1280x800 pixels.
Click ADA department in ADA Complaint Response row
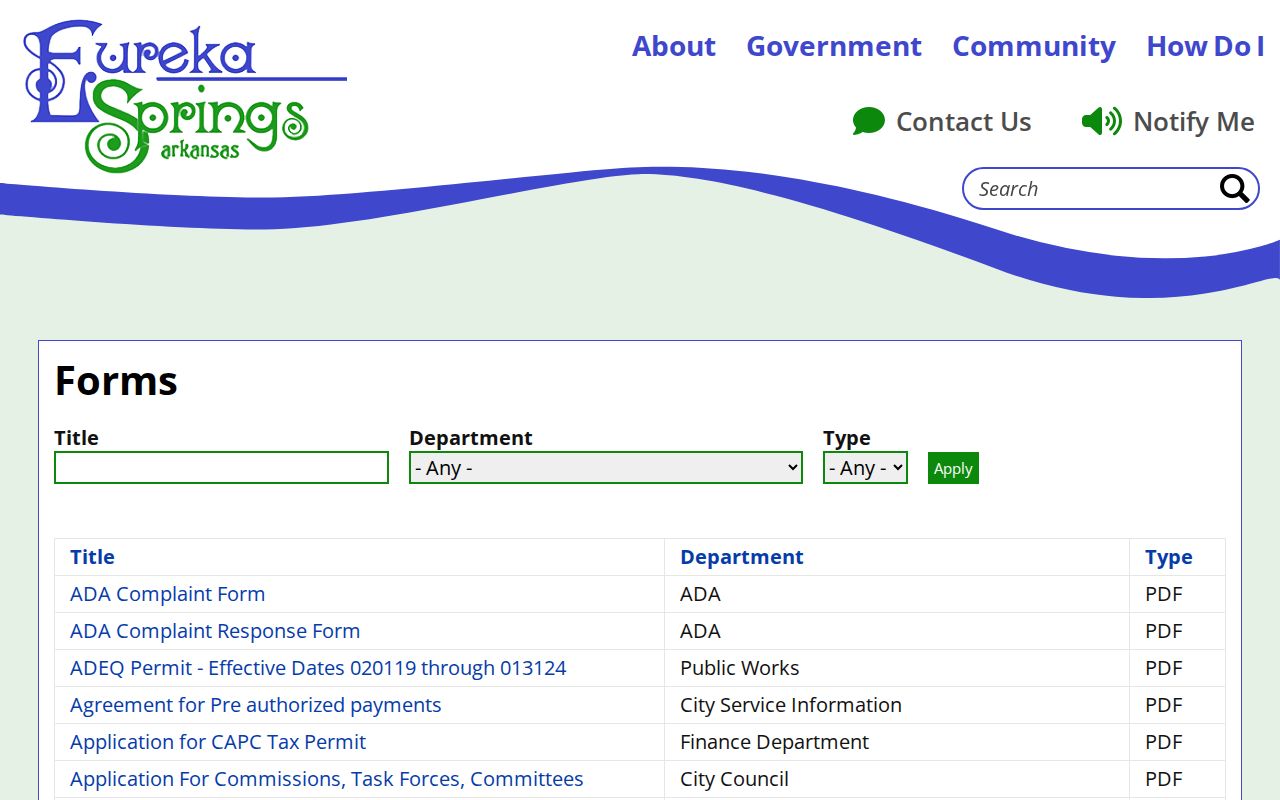click(x=700, y=631)
